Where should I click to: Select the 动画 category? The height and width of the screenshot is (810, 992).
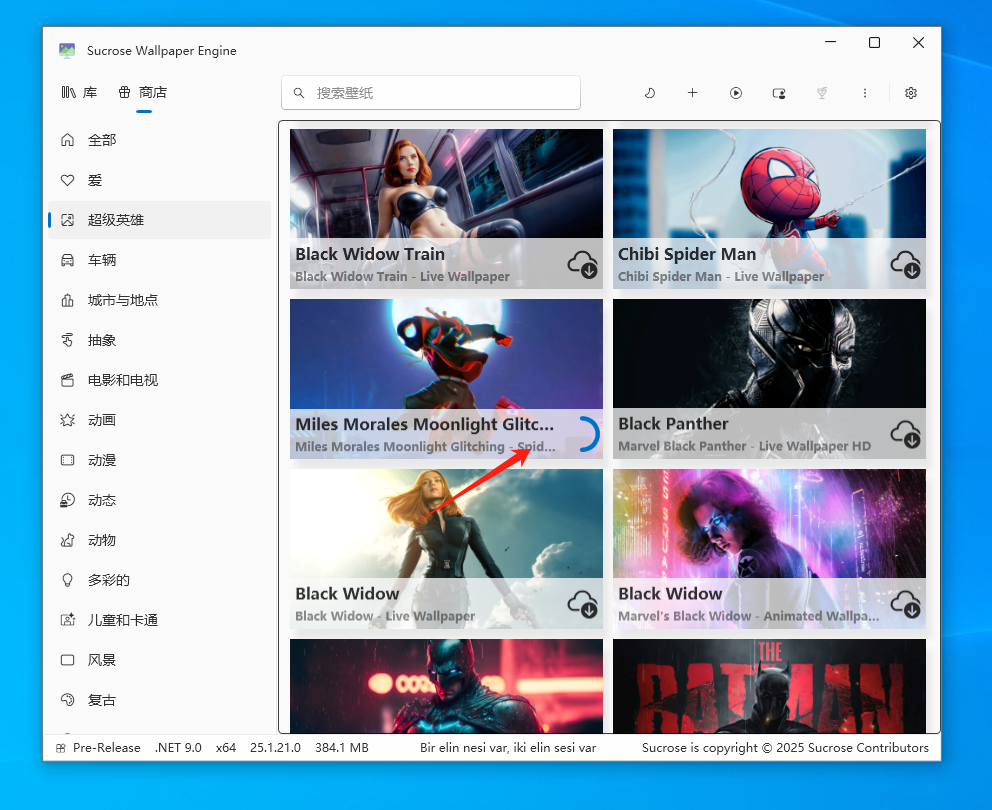coord(159,420)
